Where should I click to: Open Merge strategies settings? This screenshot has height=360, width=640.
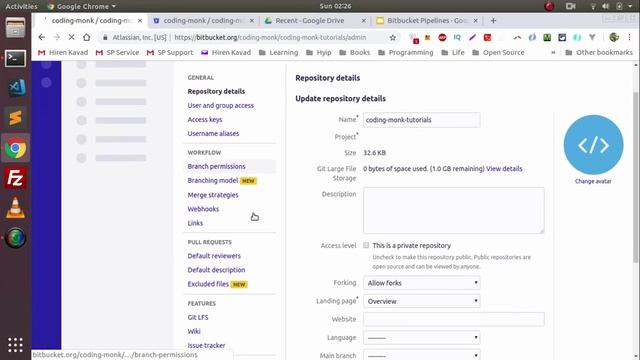coord(213,195)
